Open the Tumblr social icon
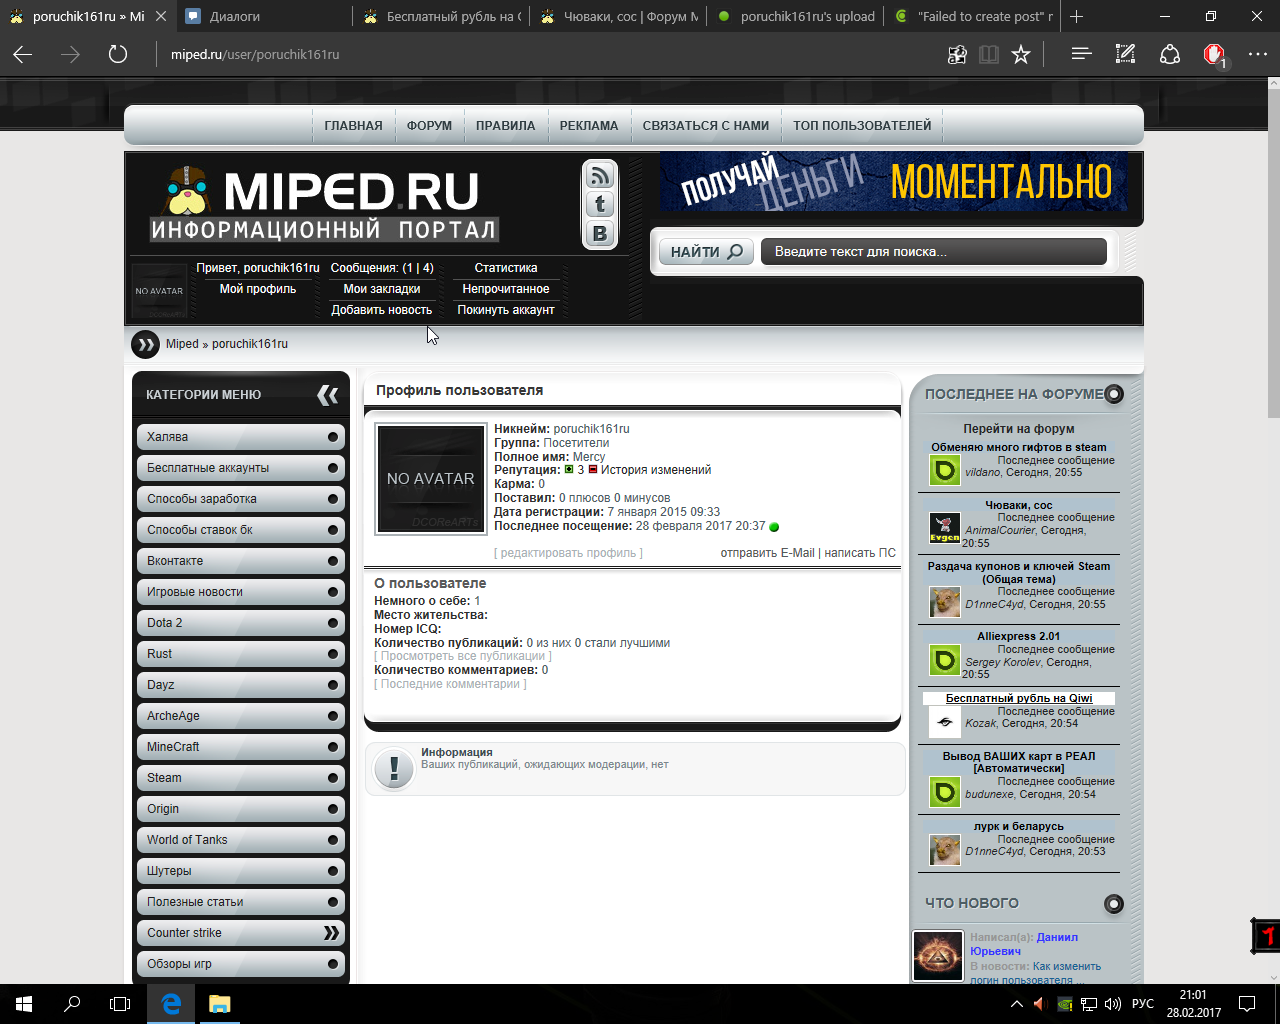 pos(600,204)
